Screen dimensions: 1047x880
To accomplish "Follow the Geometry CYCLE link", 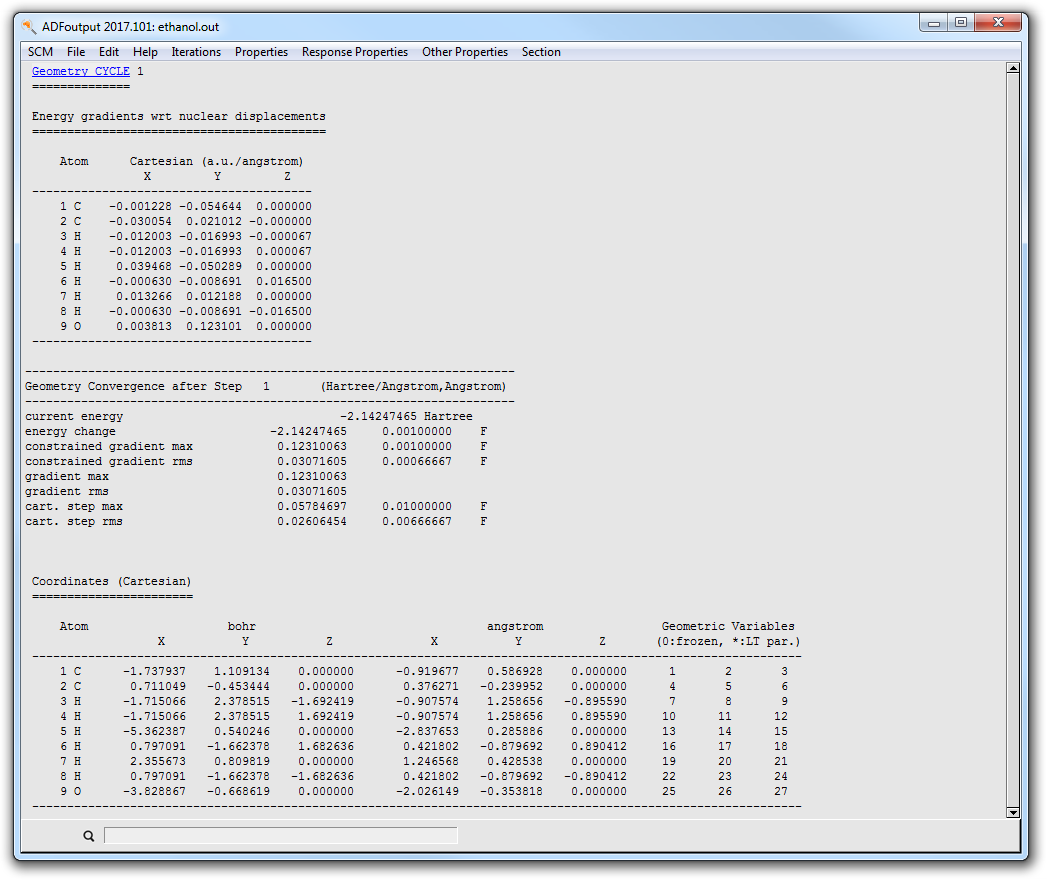I will click(x=81, y=71).
